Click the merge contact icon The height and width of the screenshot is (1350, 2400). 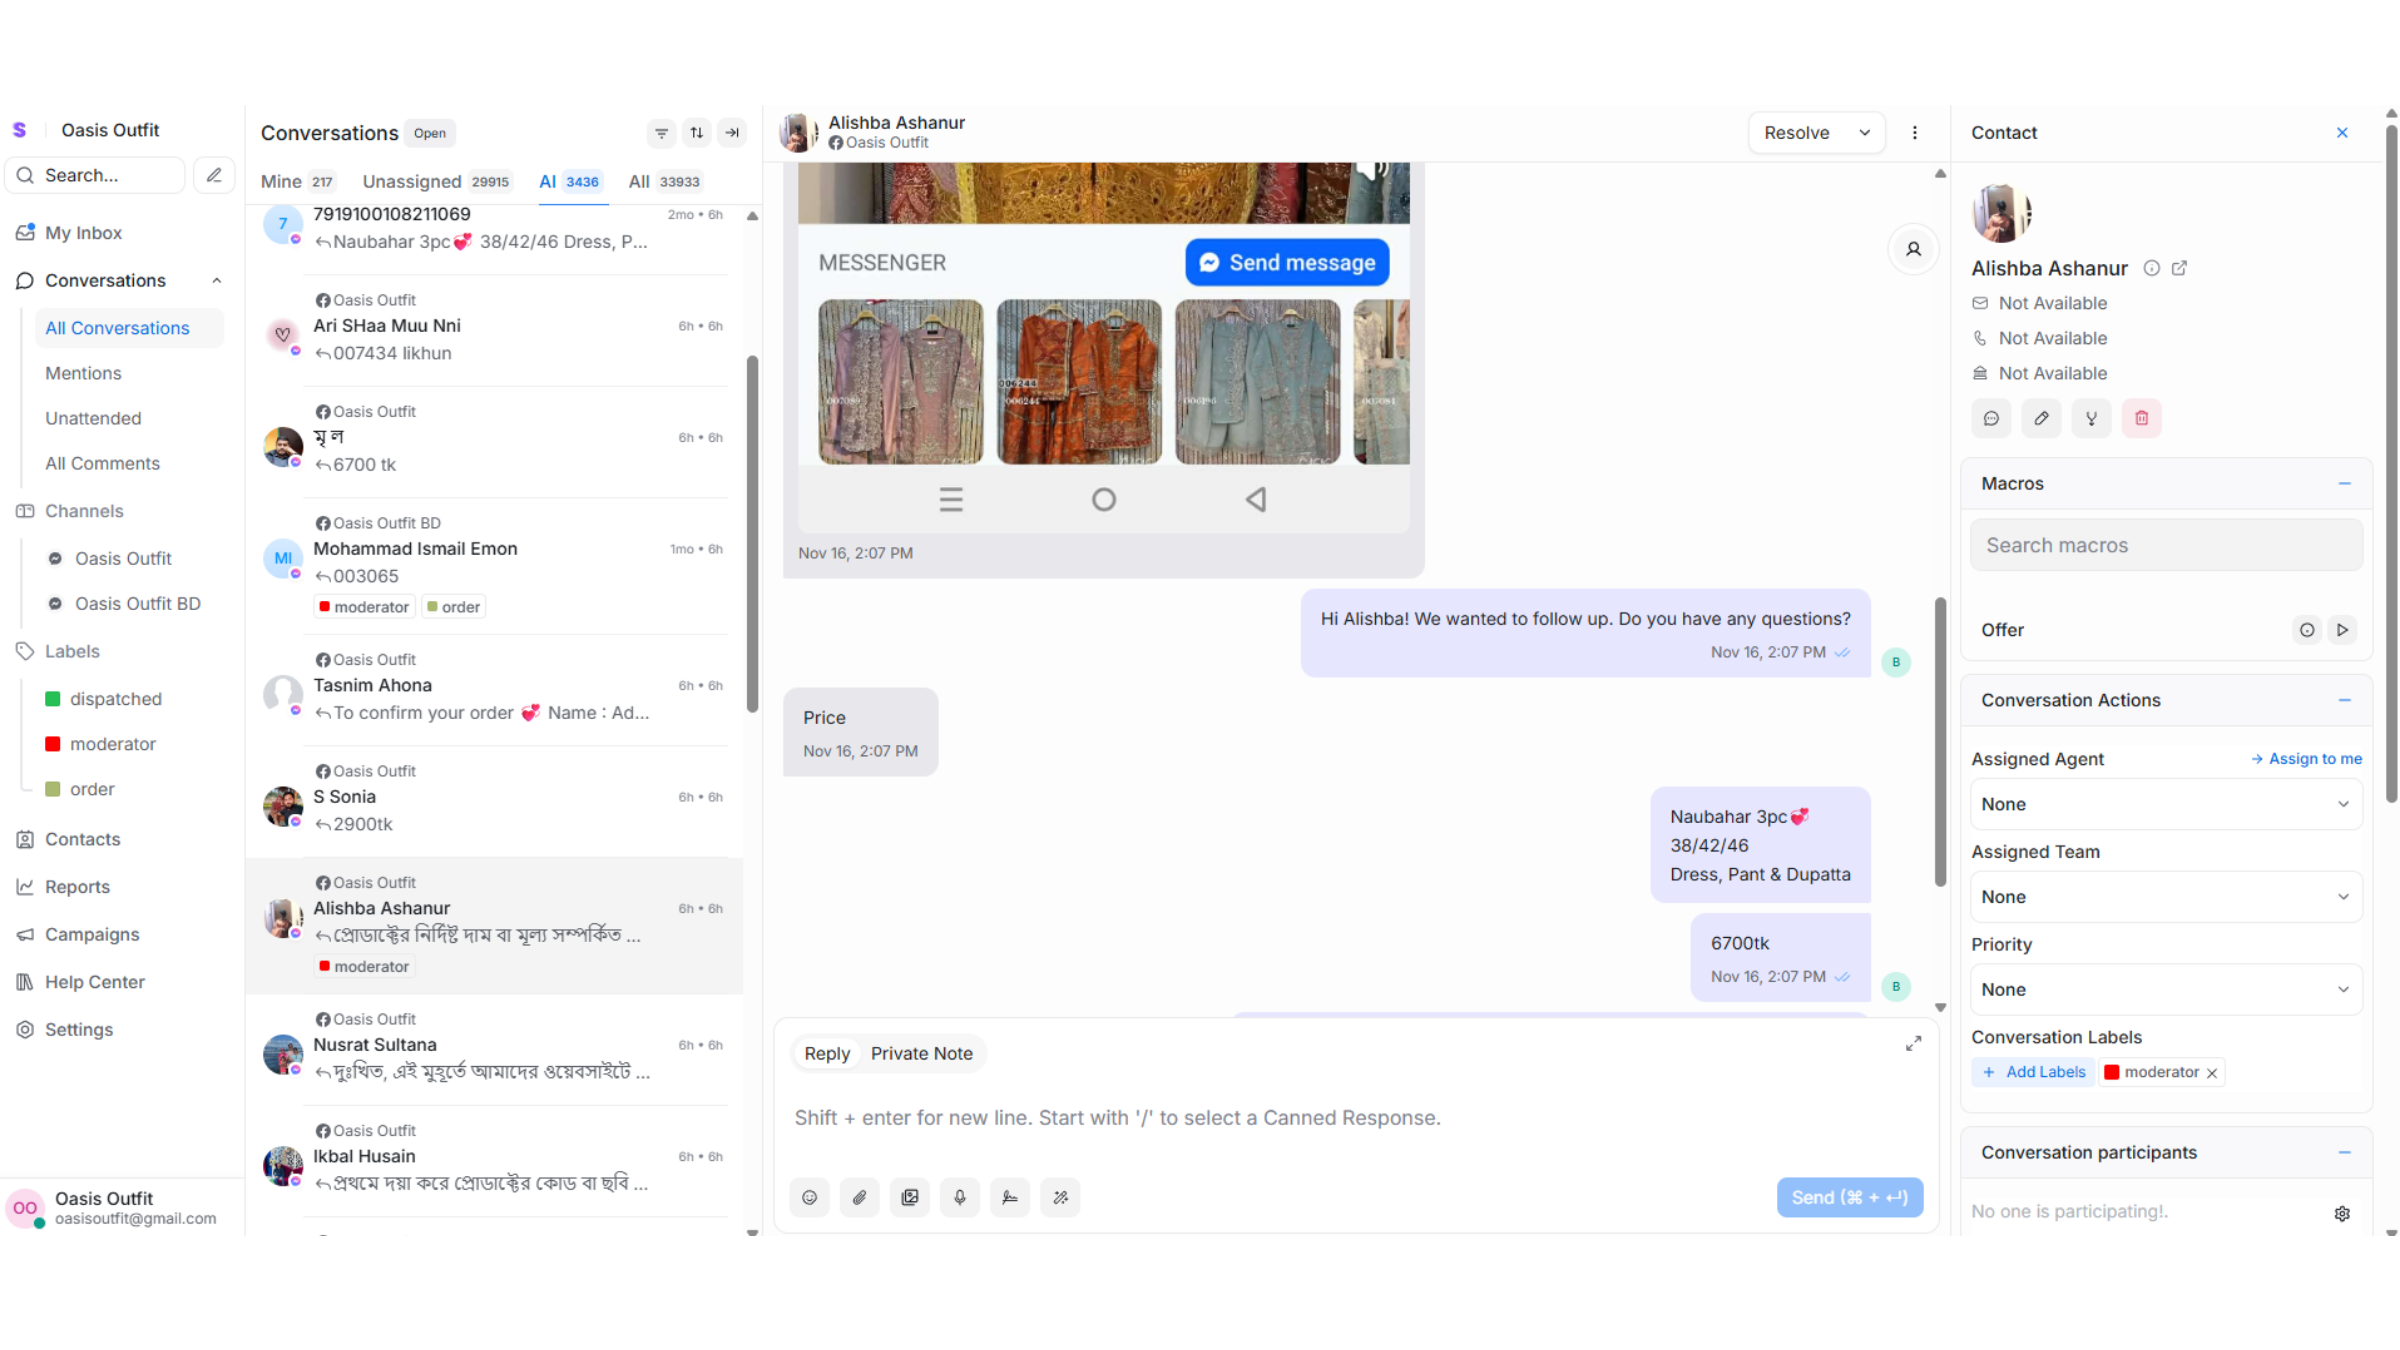tap(2091, 418)
